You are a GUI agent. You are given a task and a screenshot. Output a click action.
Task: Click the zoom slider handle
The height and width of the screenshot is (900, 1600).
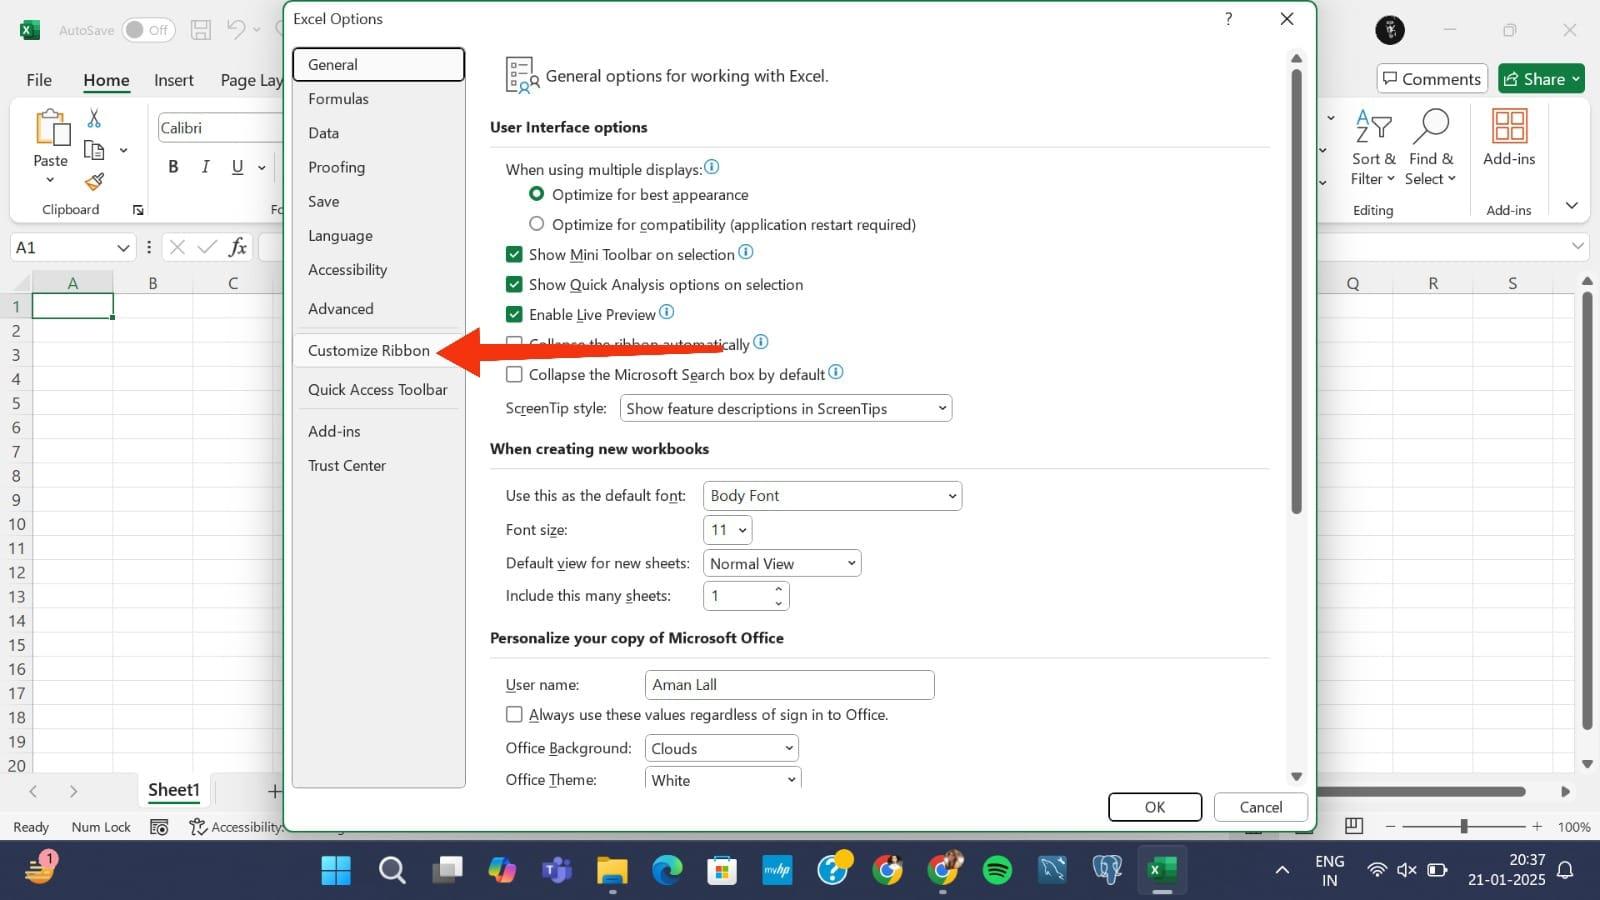(x=1464, y=826)
